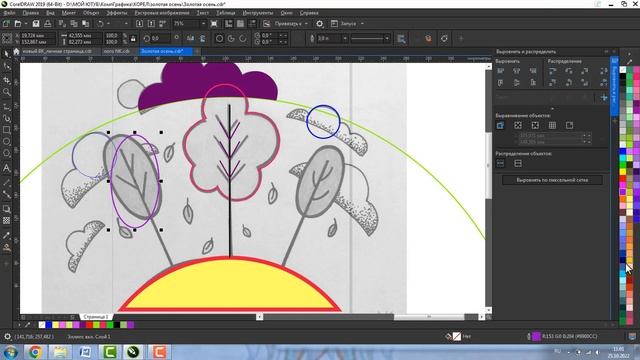Click Distribute left icon in docker
This screenshot has width=640, height=360.
pos(553,71)
